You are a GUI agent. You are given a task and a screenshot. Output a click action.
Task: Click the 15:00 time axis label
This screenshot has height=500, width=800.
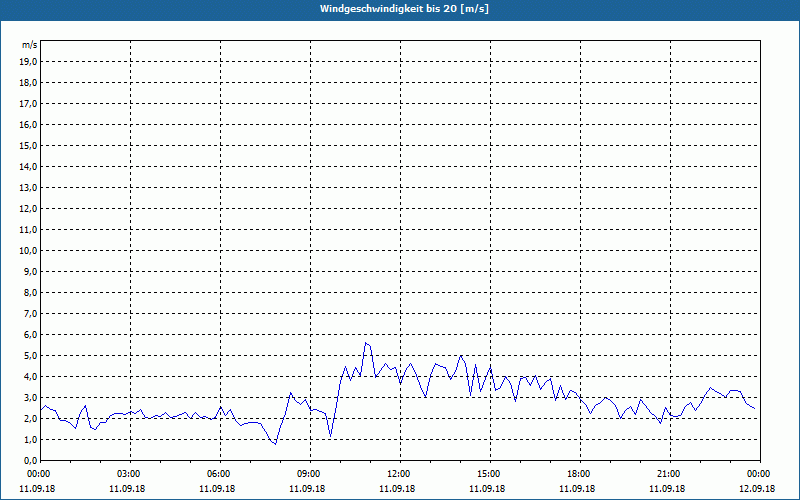pyautogui.click(x=488, y=474)
